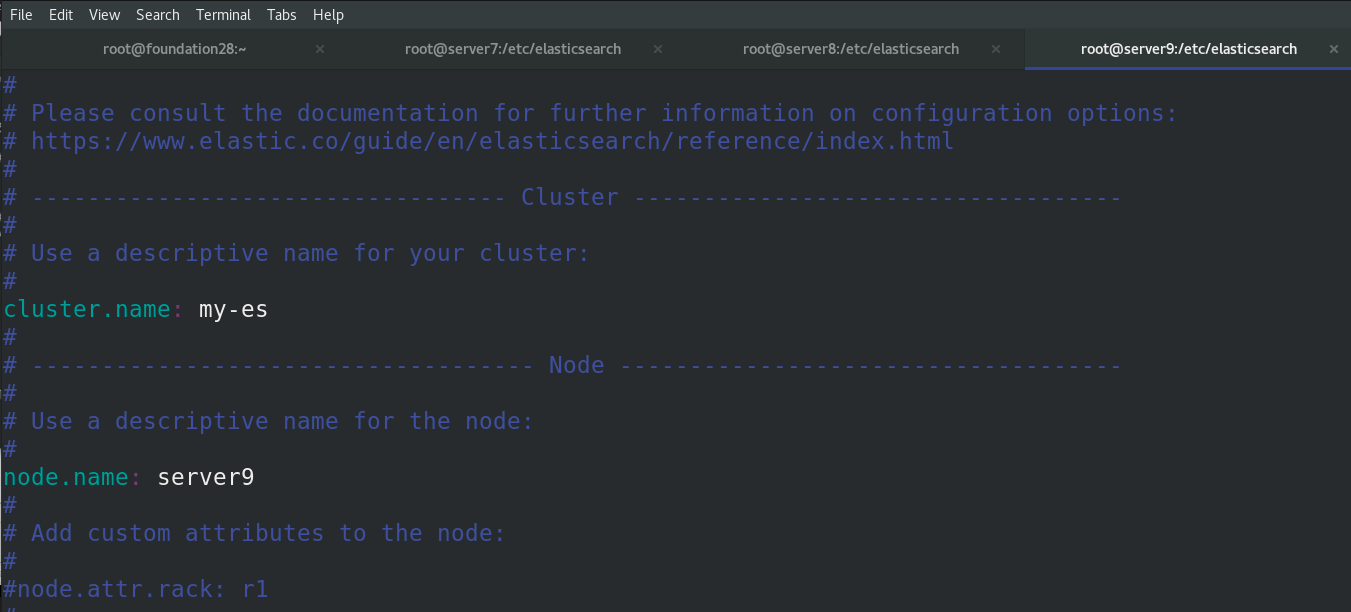Switch to root@server7 elasticsearch tab
Viewport: 1351px width, 612px height.
click(x=513, y=49)
